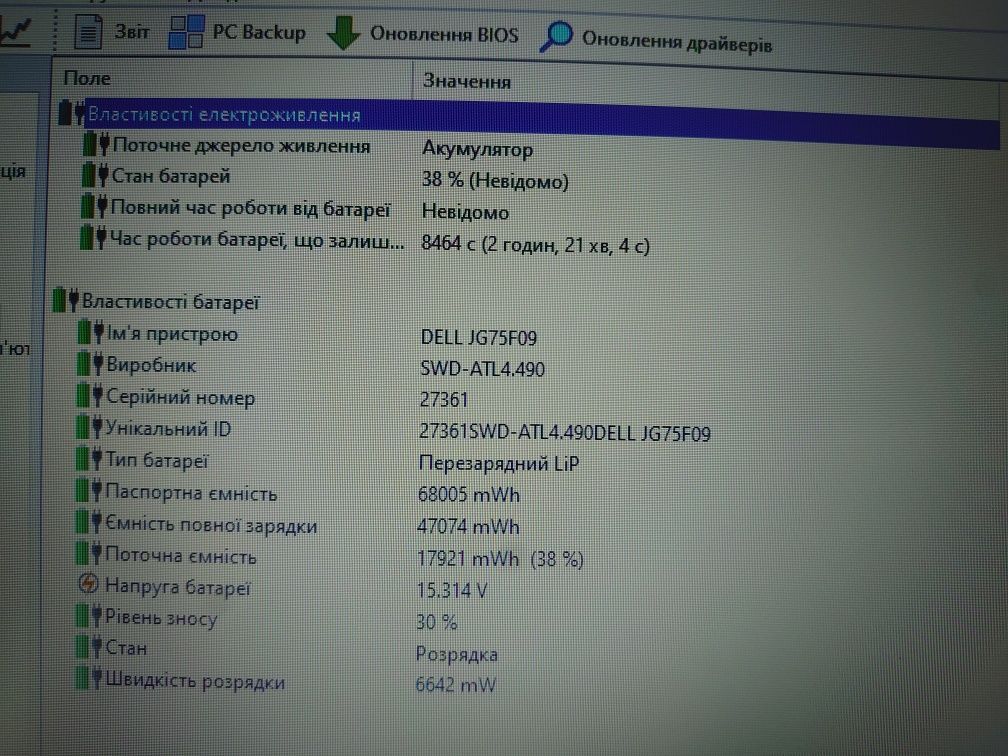Viewport: 1008px width, 756px height.
Task: Click the value 8464 с (2 годин, 21 хв, 4 с)
Action: coord(536,244)
